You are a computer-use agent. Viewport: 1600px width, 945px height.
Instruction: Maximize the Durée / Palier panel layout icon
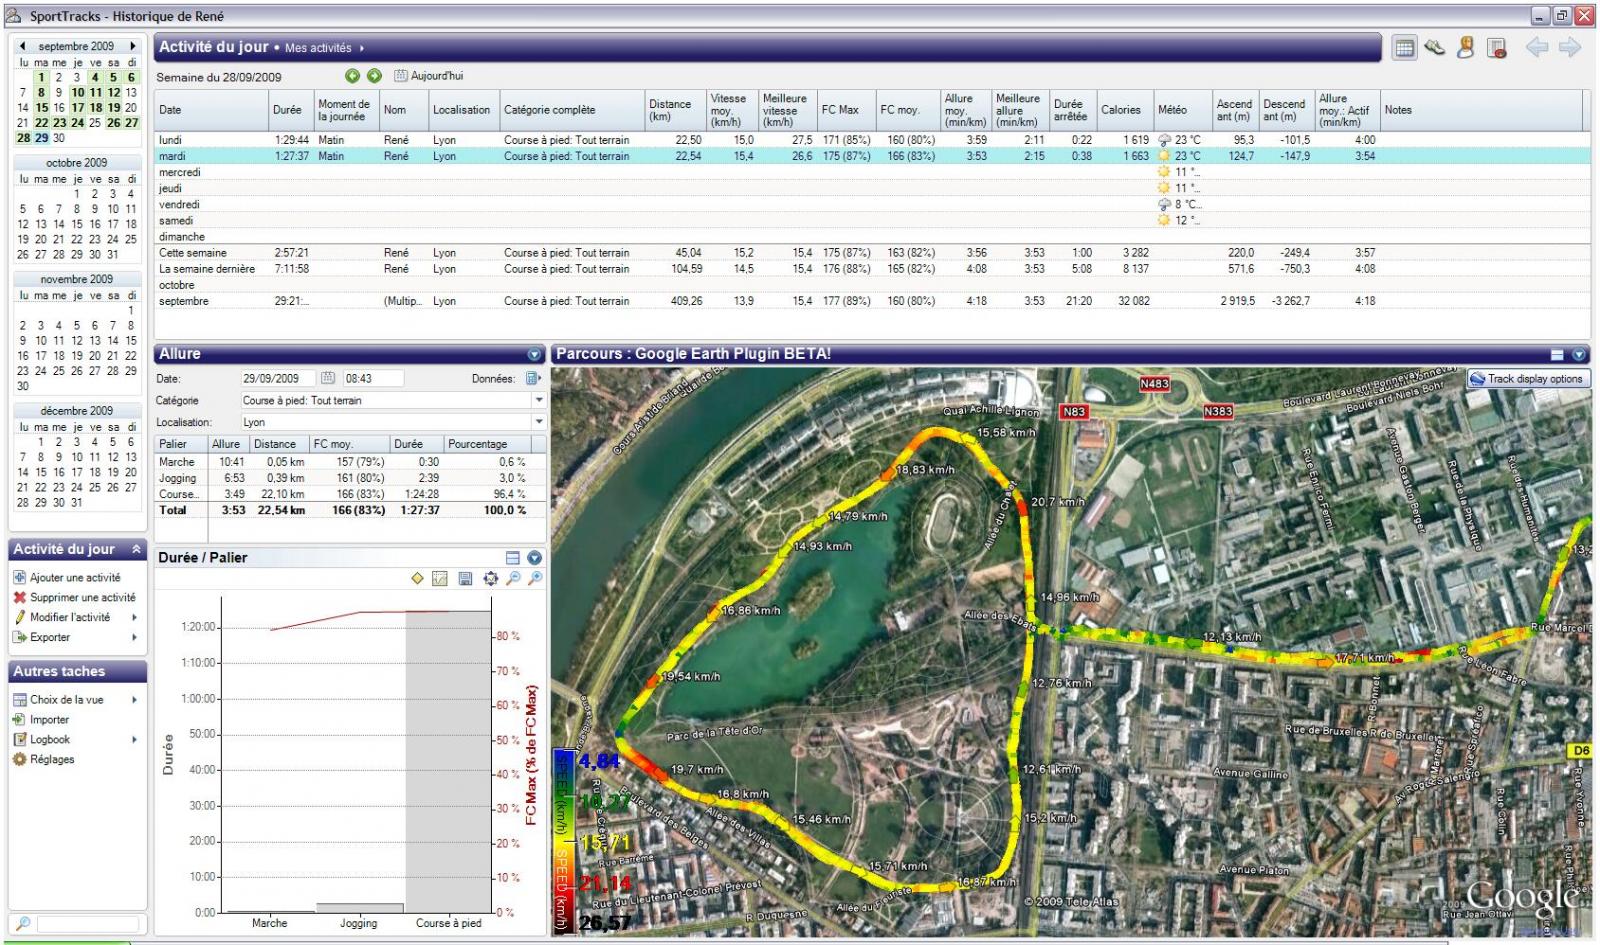click(513, 558)
